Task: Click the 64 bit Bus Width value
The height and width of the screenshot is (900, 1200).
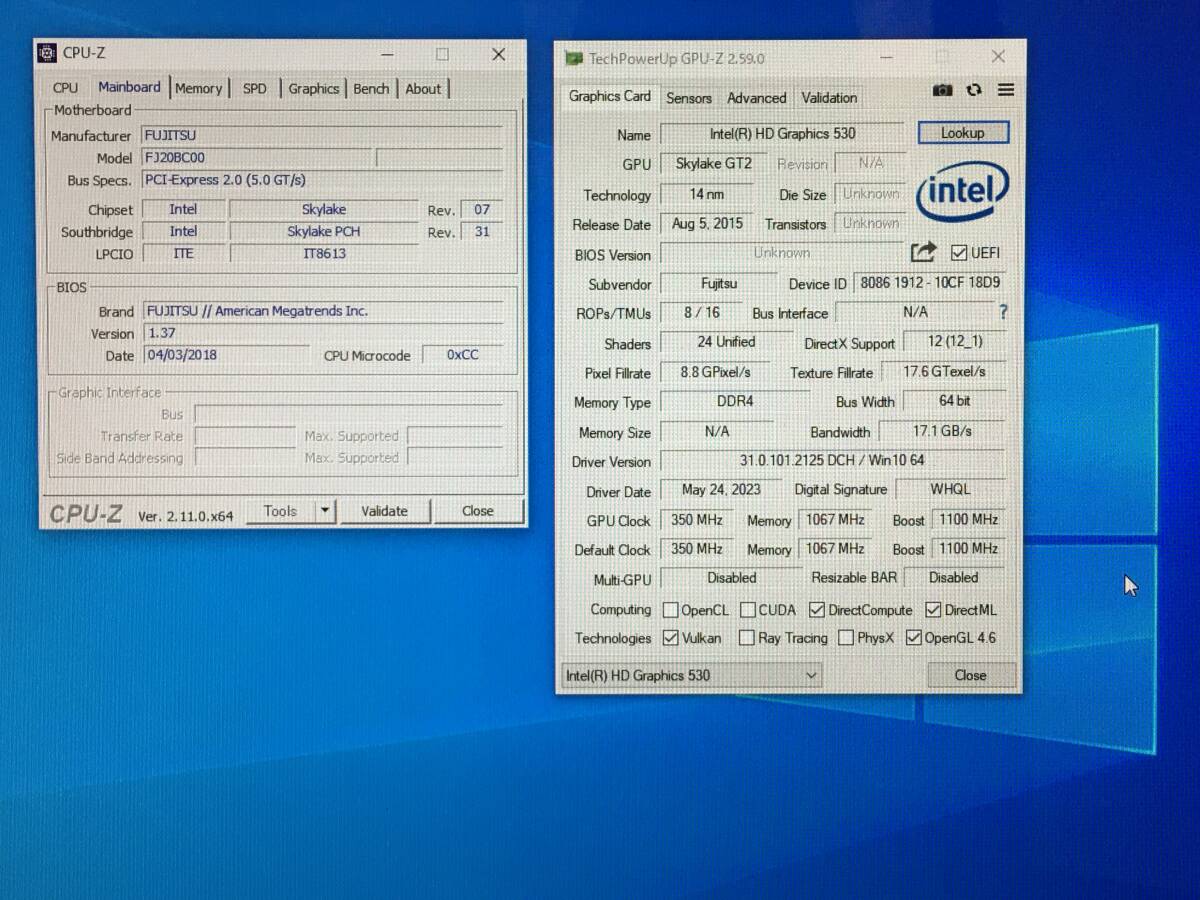Action: pyautogui.click(x=954, y=401)
